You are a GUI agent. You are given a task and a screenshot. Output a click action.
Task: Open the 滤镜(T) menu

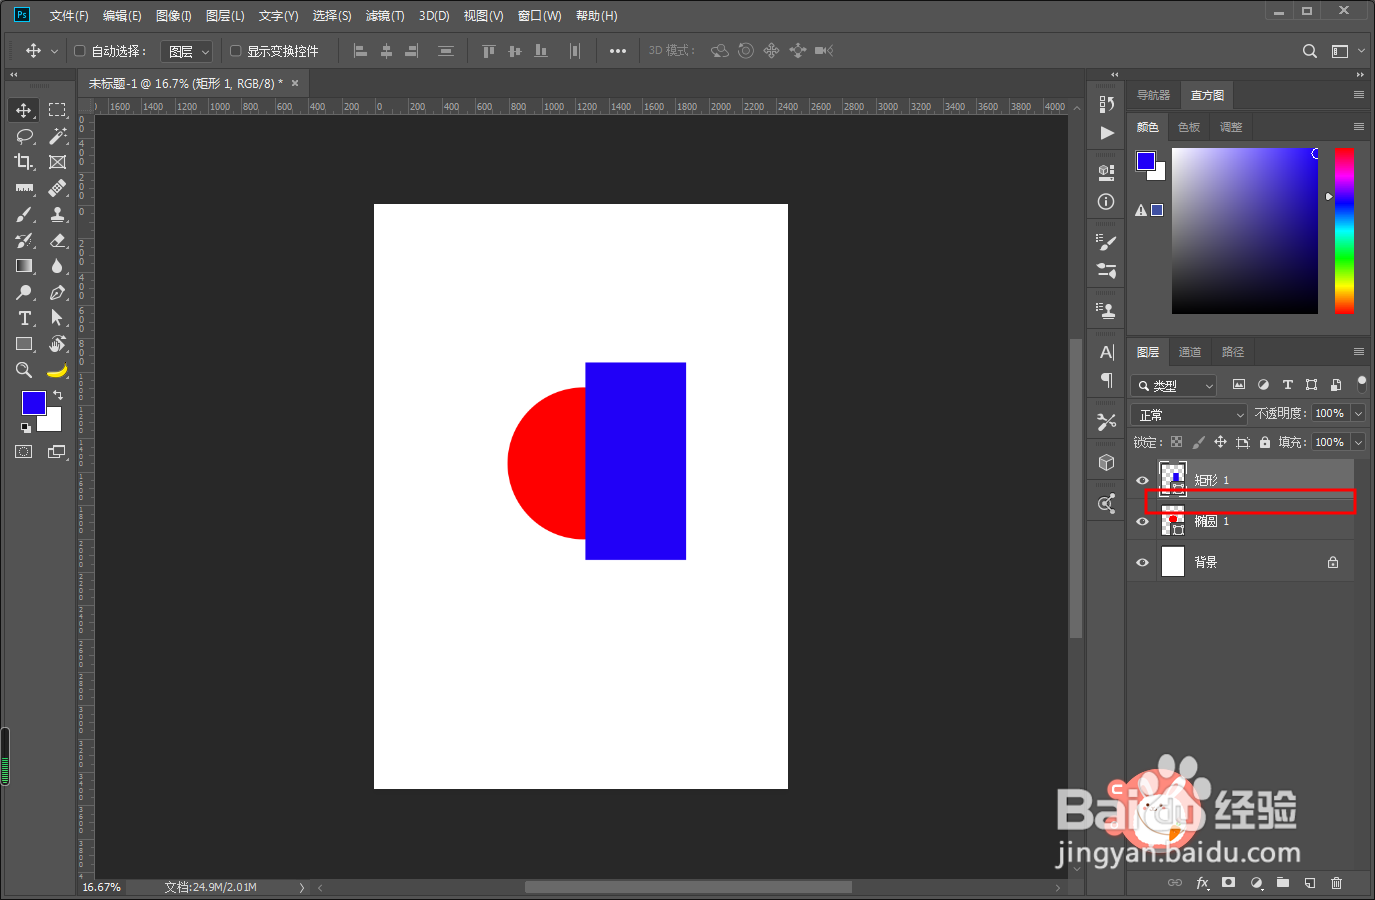(385, 16)
